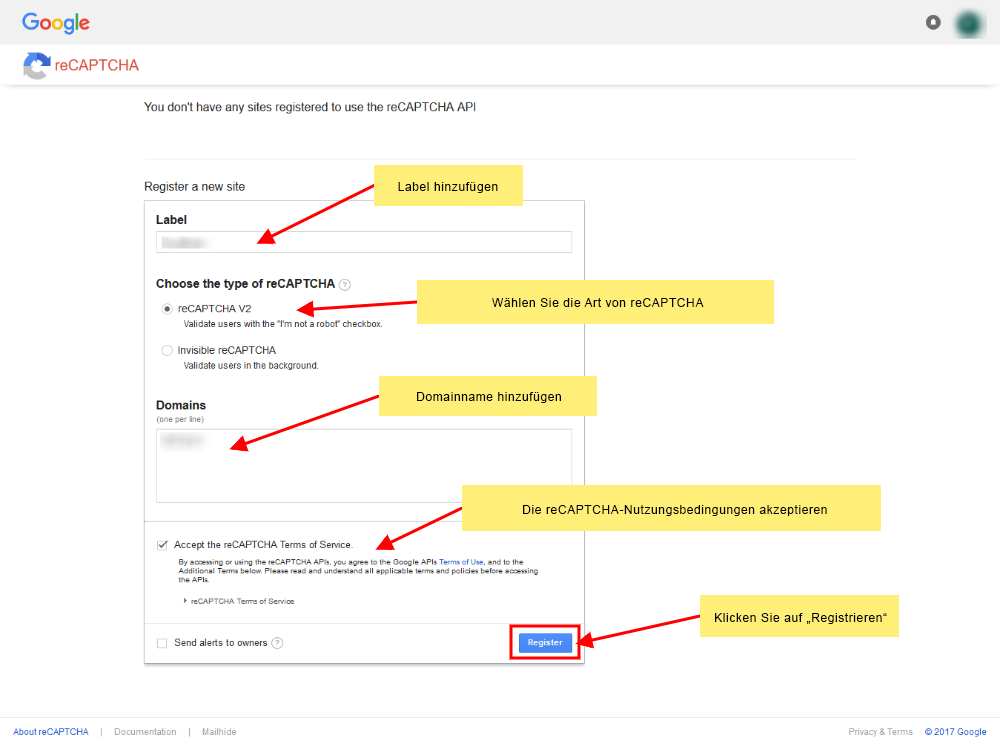Click the blue Register button
Image resolution: width=1000 pixels, height=738 pixels.
[x=545, y=642]
